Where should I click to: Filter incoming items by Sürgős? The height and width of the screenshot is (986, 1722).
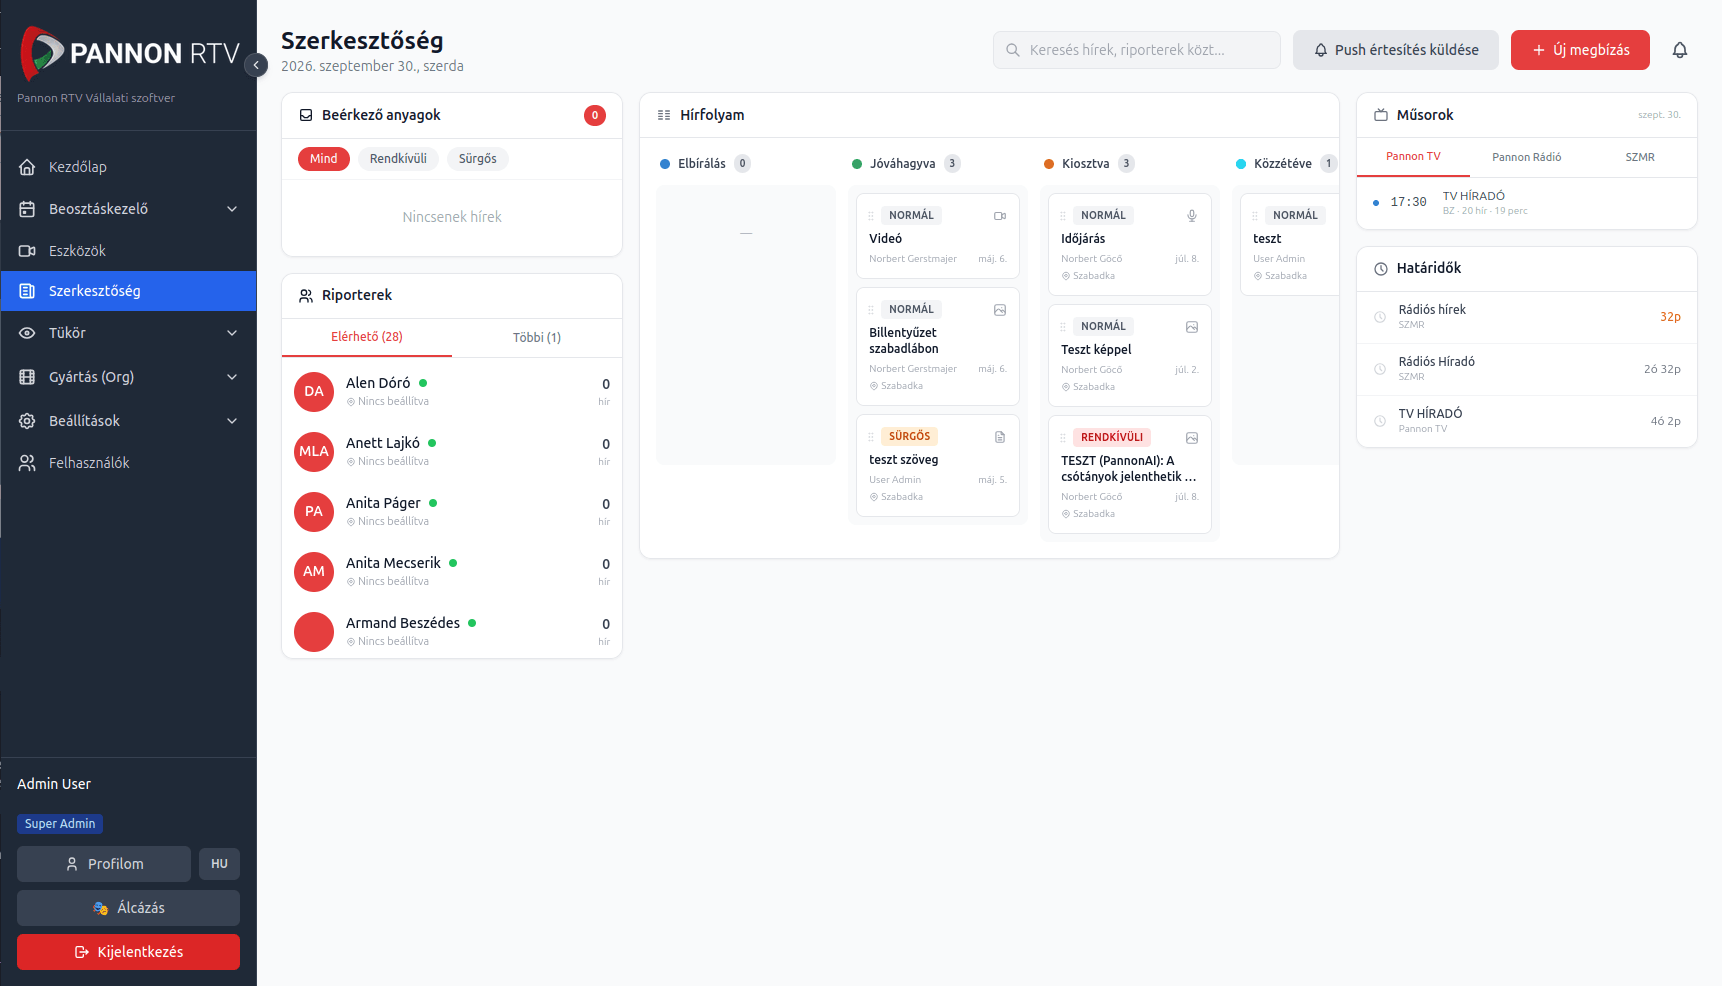pos(477,159)
